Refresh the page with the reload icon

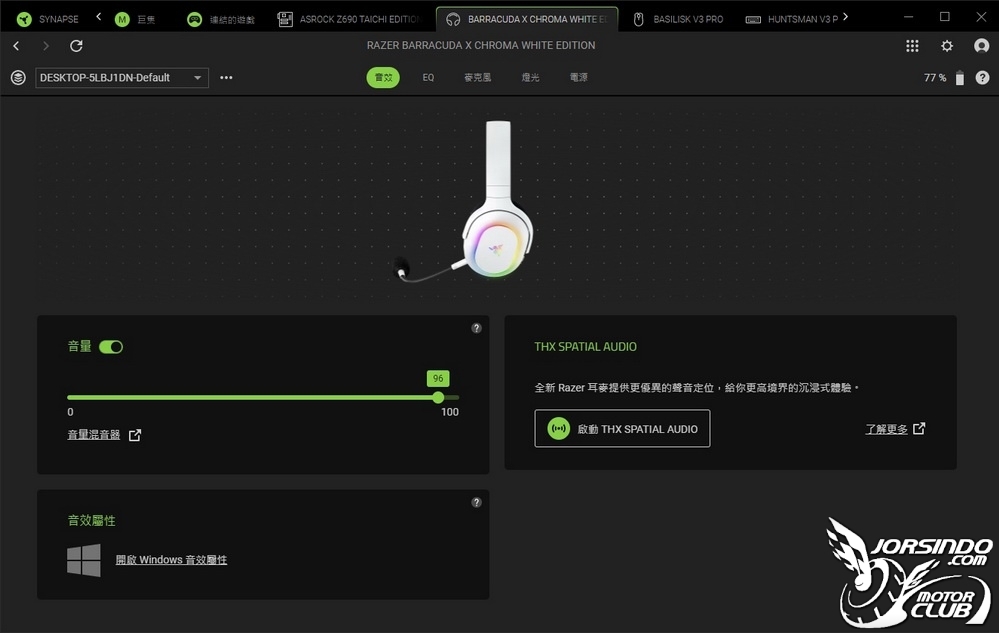pyautogui.click(x=76, y=46)
